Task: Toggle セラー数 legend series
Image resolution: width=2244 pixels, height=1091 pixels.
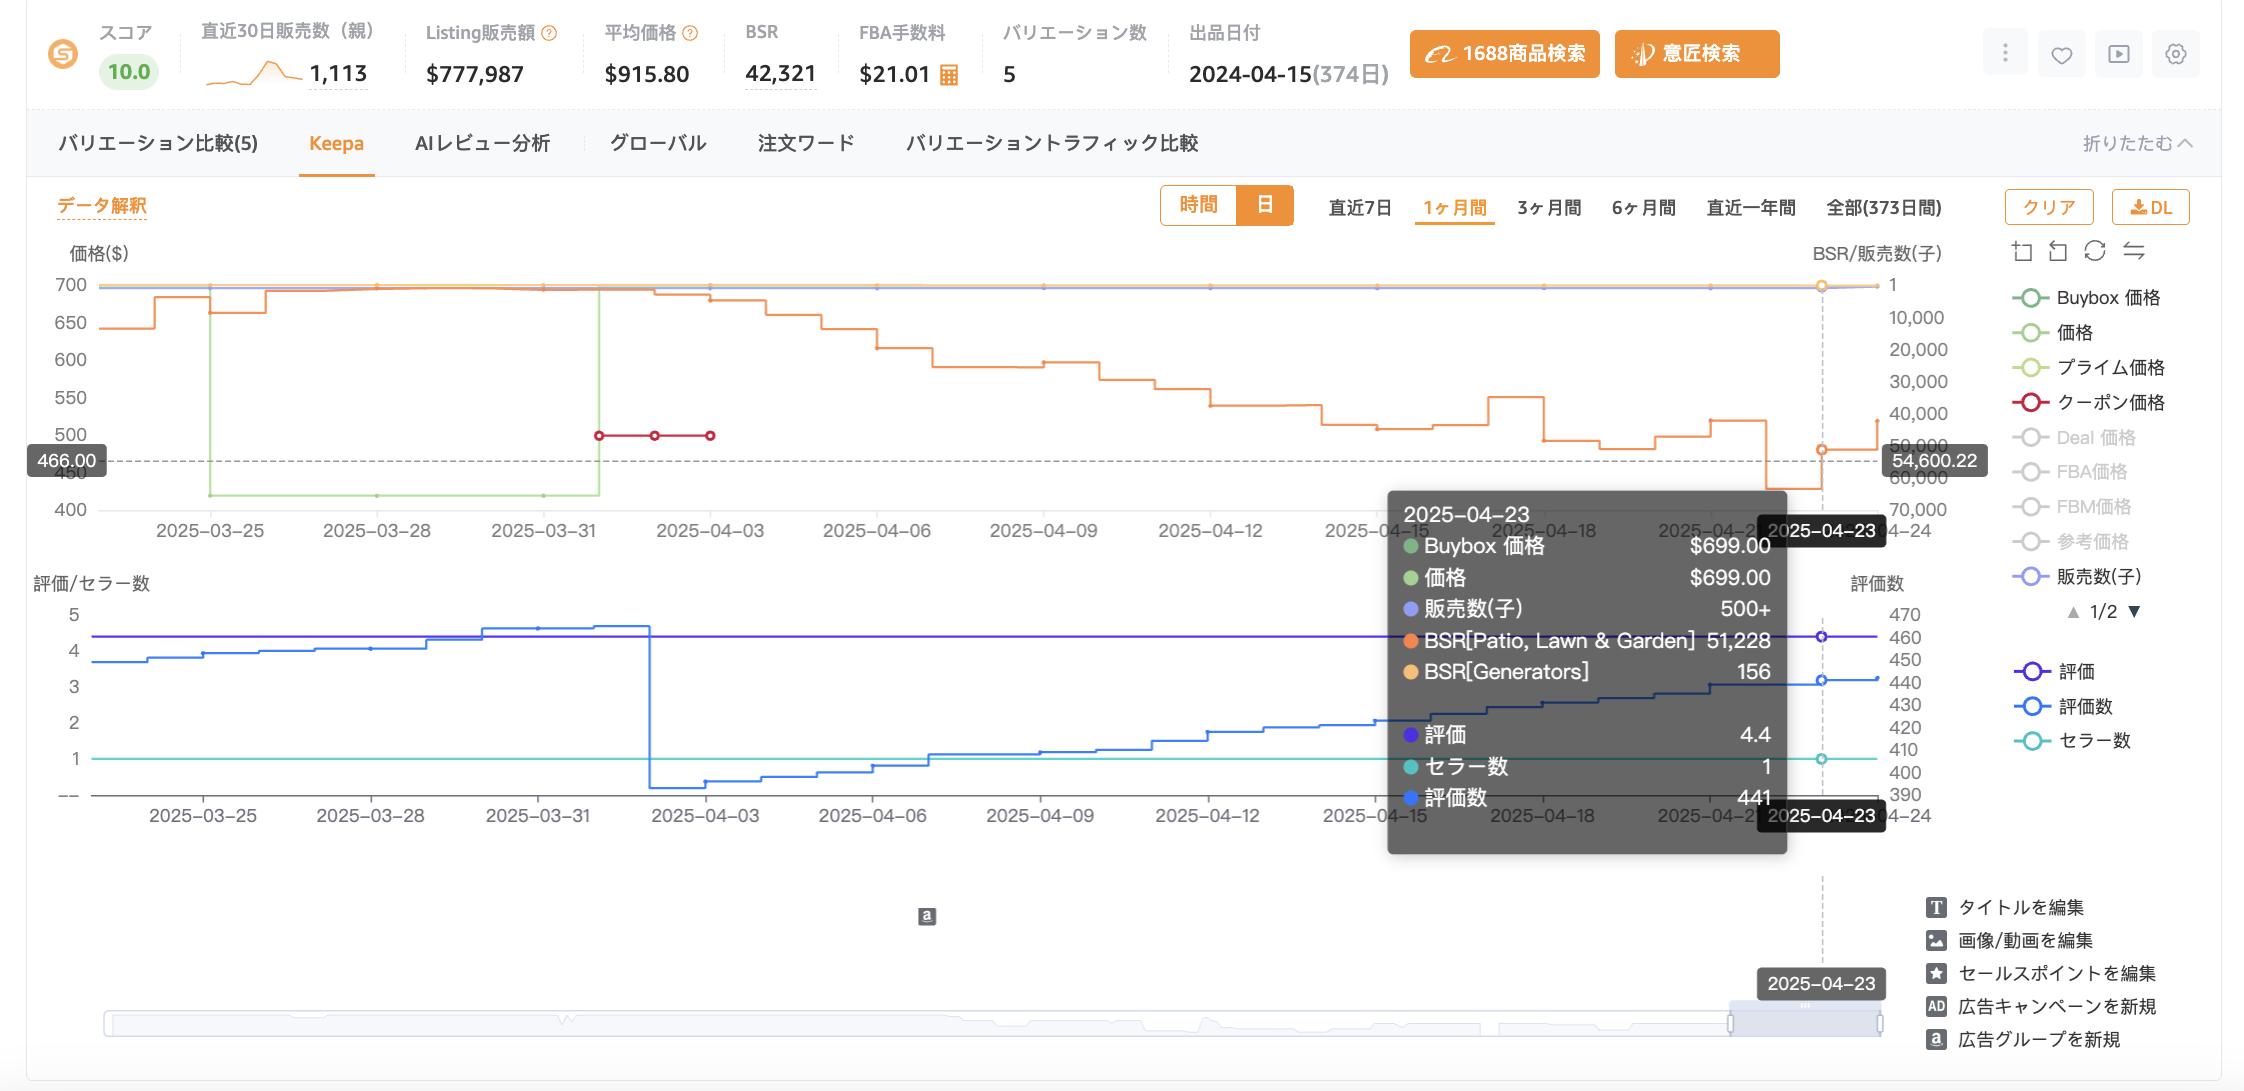Action: [2073, 741]
